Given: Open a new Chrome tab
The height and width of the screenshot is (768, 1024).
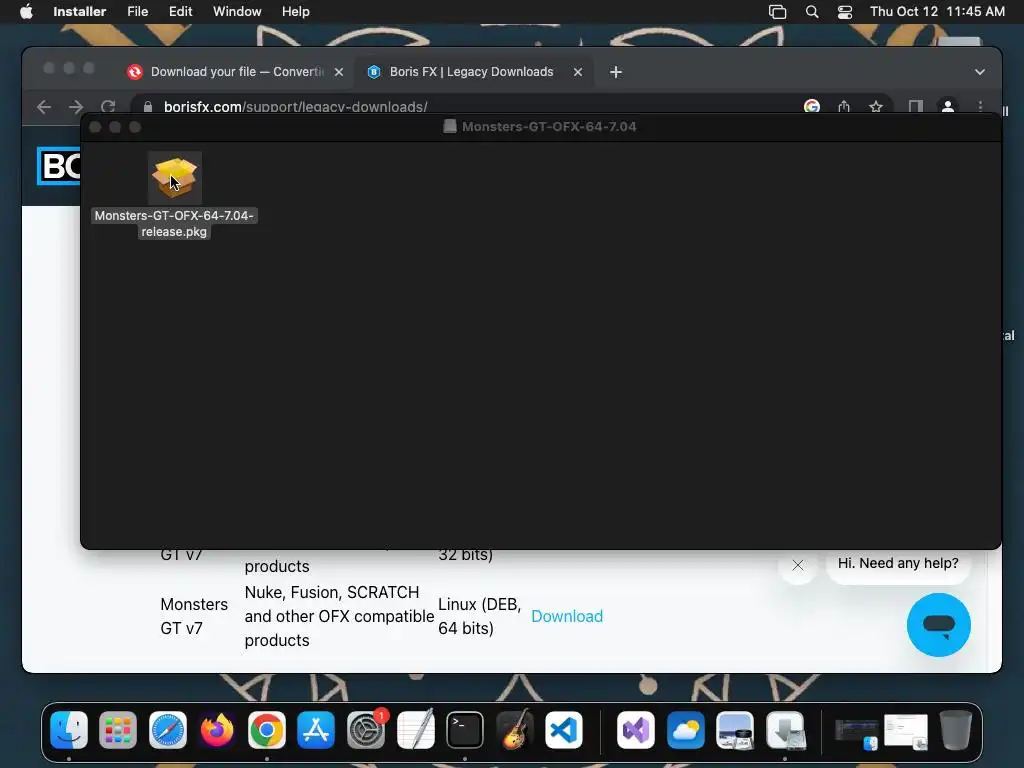Looking at the screenshot, I should (x=616, y=72).
